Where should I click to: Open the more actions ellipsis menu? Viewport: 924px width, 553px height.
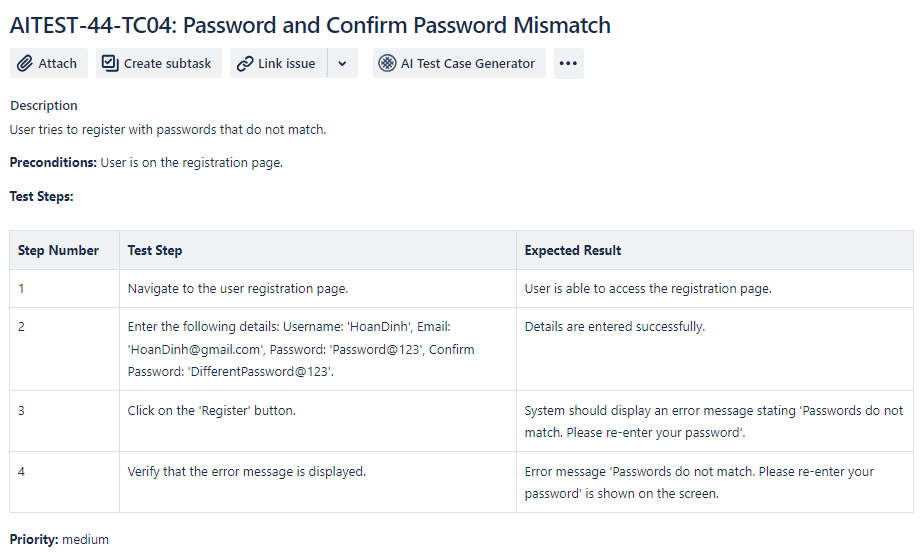pos(568,63)
